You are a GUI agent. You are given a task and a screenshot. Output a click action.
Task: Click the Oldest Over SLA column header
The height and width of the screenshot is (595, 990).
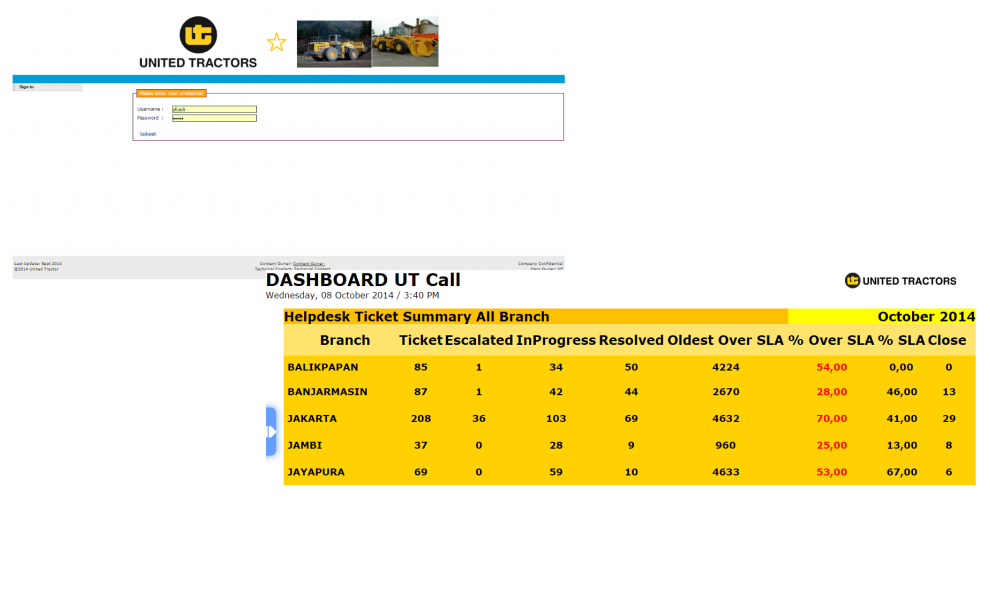(x=725, y=340)
